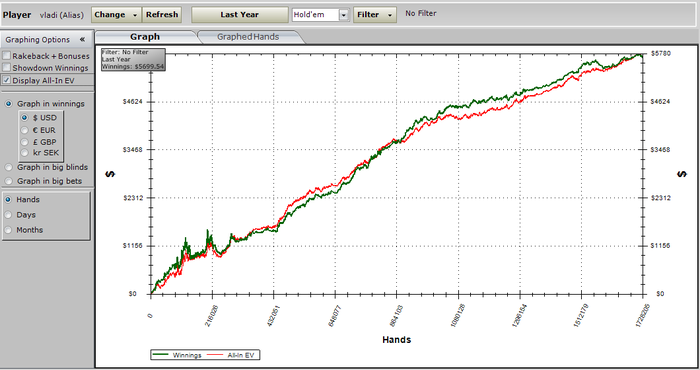This screenshot has width=700, height=370.
Task: Click the $3468 left axis label
Action: click(133, 150)
